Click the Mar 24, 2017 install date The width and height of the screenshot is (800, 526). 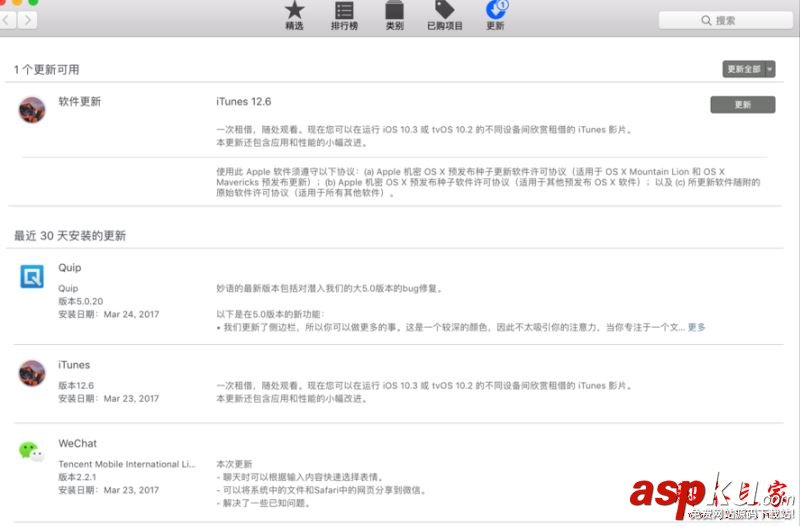point(131,314)
